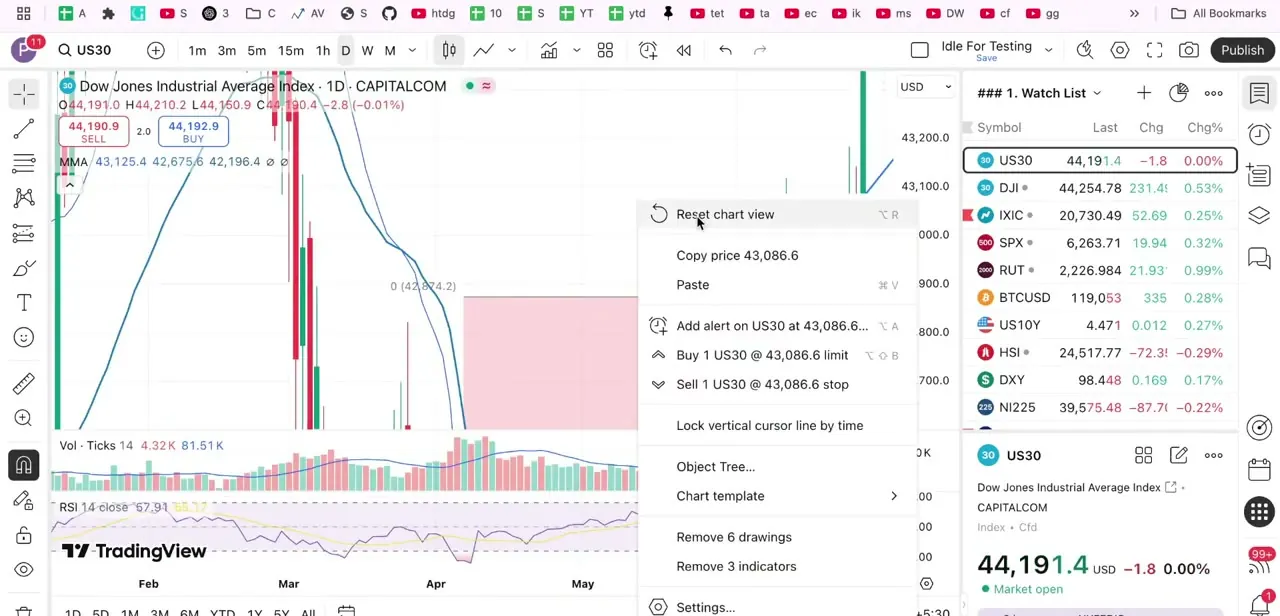
Task: Select the crosshair cursor tool
Action: coord(24,93)
